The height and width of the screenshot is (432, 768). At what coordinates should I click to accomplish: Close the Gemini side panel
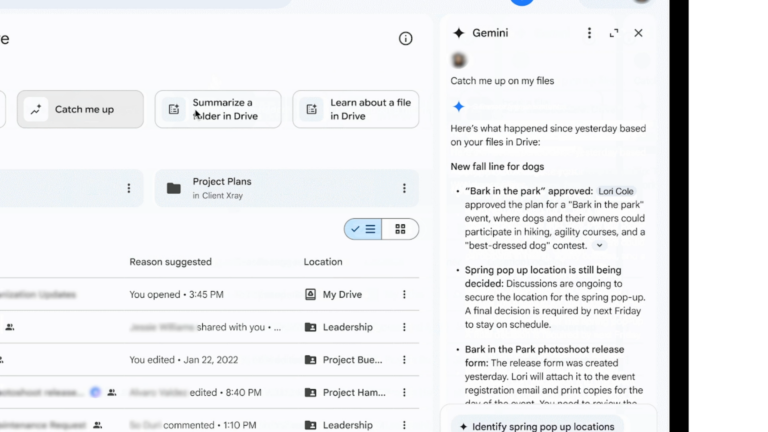pyautogui.click(x=639, y=33)
